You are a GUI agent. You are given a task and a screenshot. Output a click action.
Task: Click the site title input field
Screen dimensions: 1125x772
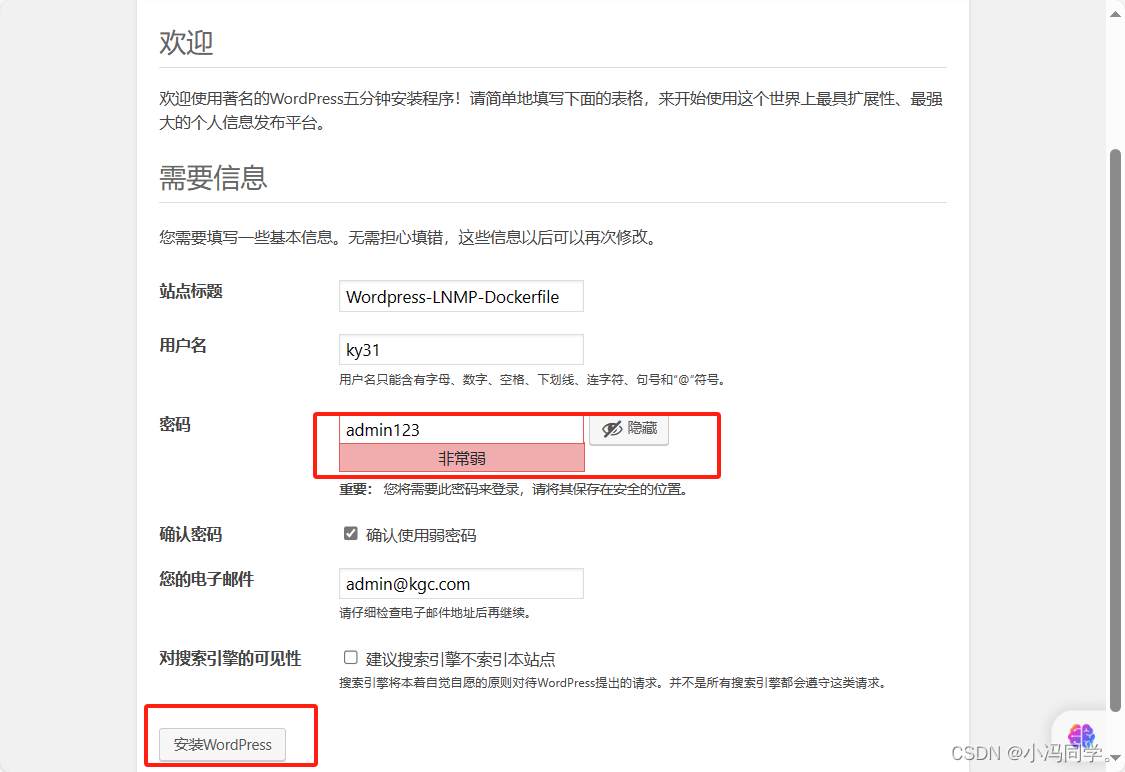[x=461, y=296]
